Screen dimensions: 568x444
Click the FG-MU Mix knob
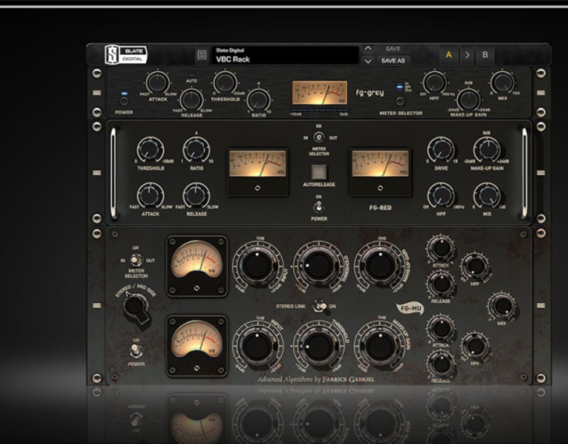pos(502,306)
